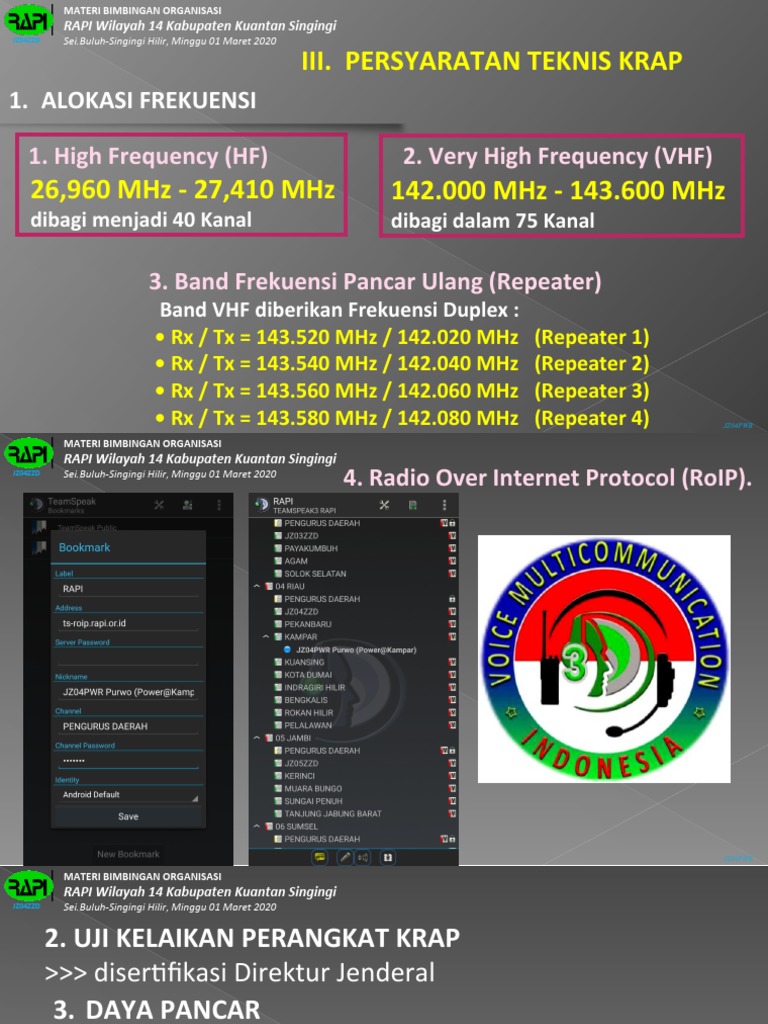Edit the Channel field PENGURUS DAERAH
Screen dimensions: 768x1024
pyautogui.click(x=128, y=726)
